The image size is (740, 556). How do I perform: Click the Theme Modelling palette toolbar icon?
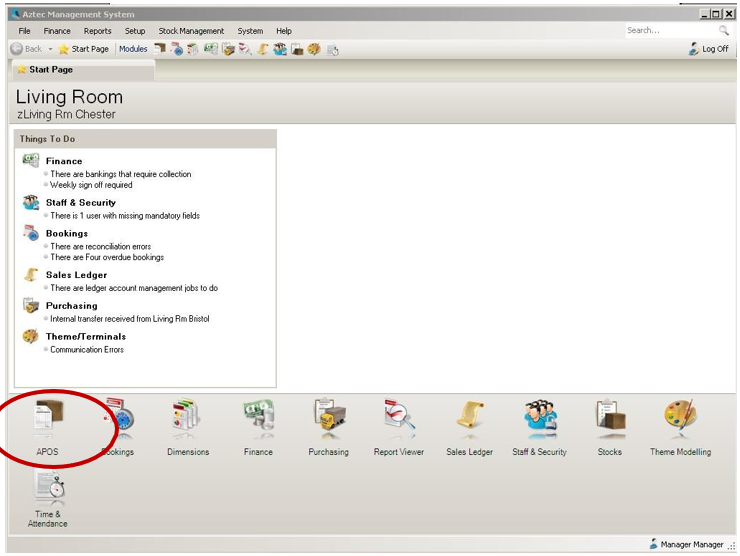(313, 49)
